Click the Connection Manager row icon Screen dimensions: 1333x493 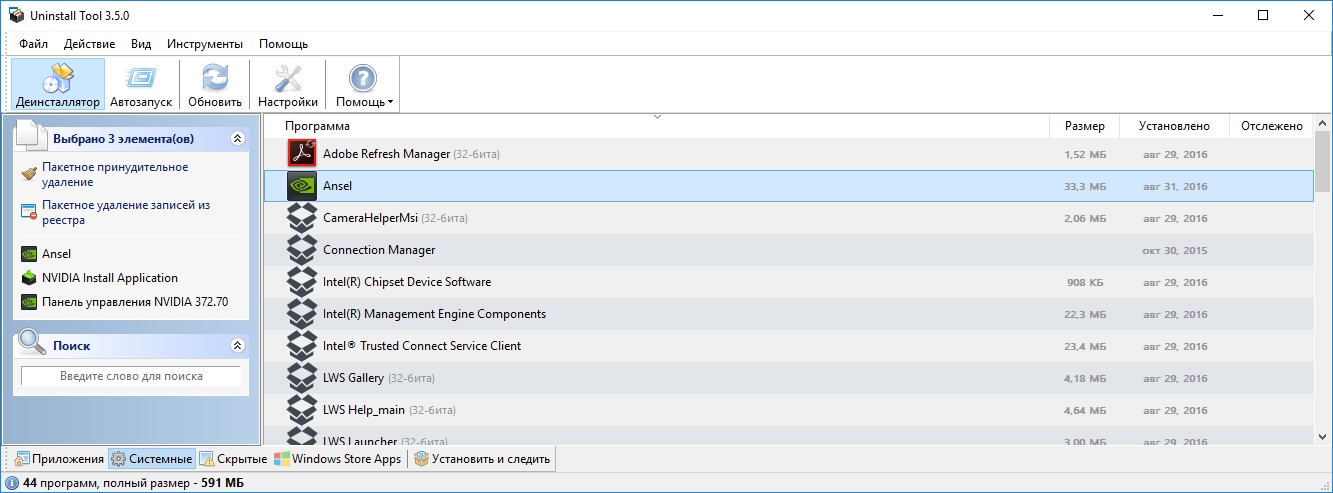(302, 250)
